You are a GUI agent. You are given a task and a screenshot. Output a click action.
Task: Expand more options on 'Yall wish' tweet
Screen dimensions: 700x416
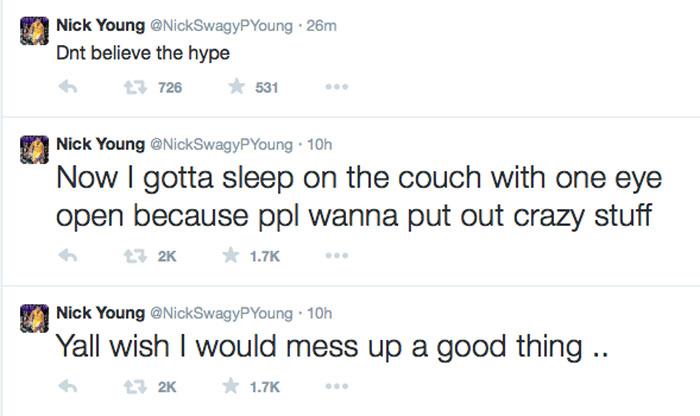click(x=337, y=386)
